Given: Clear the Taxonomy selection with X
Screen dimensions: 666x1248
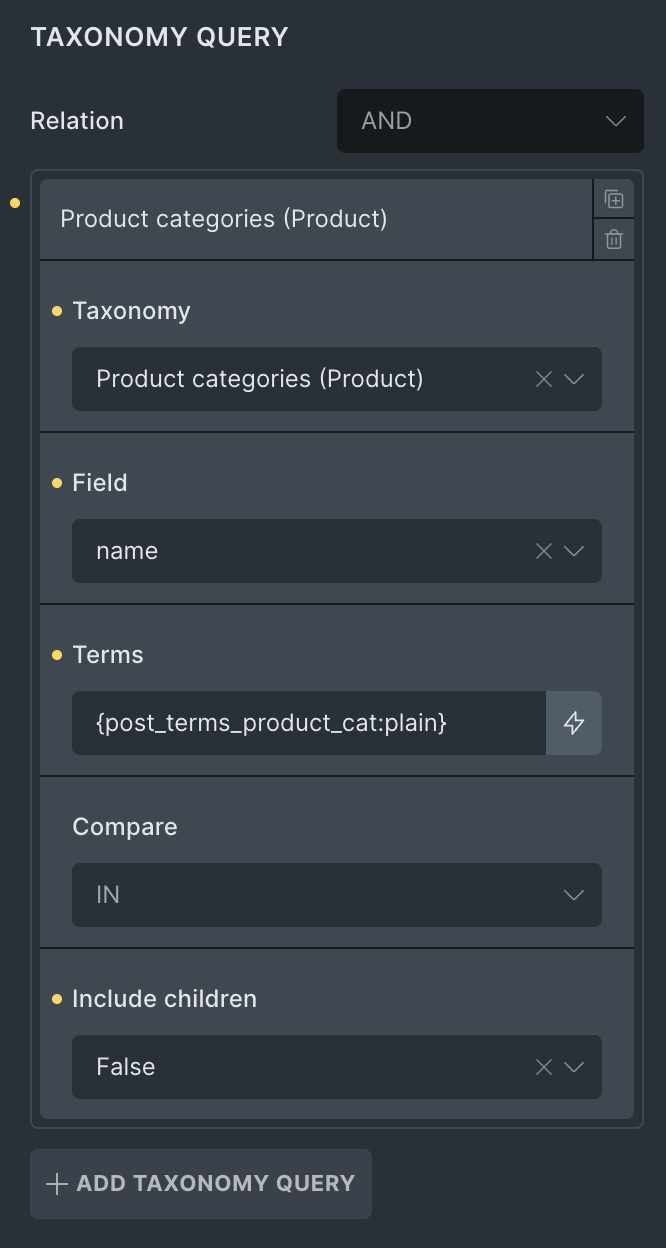Looking at the screenshot, I should (x=544, y=379).
